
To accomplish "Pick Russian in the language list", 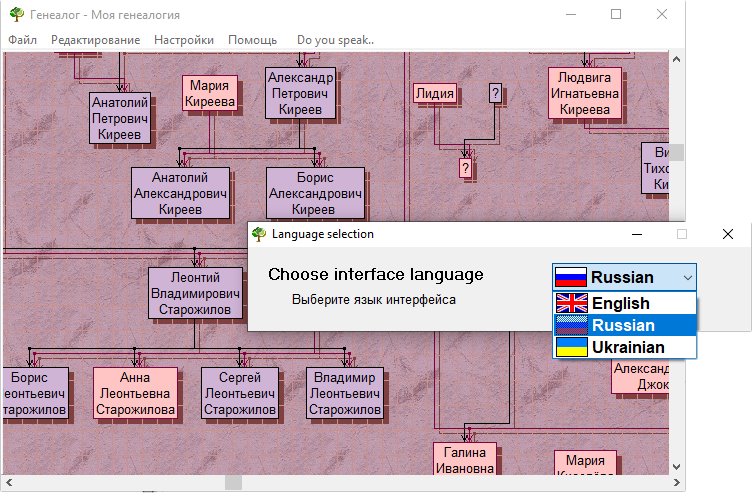I will (623, 325).
